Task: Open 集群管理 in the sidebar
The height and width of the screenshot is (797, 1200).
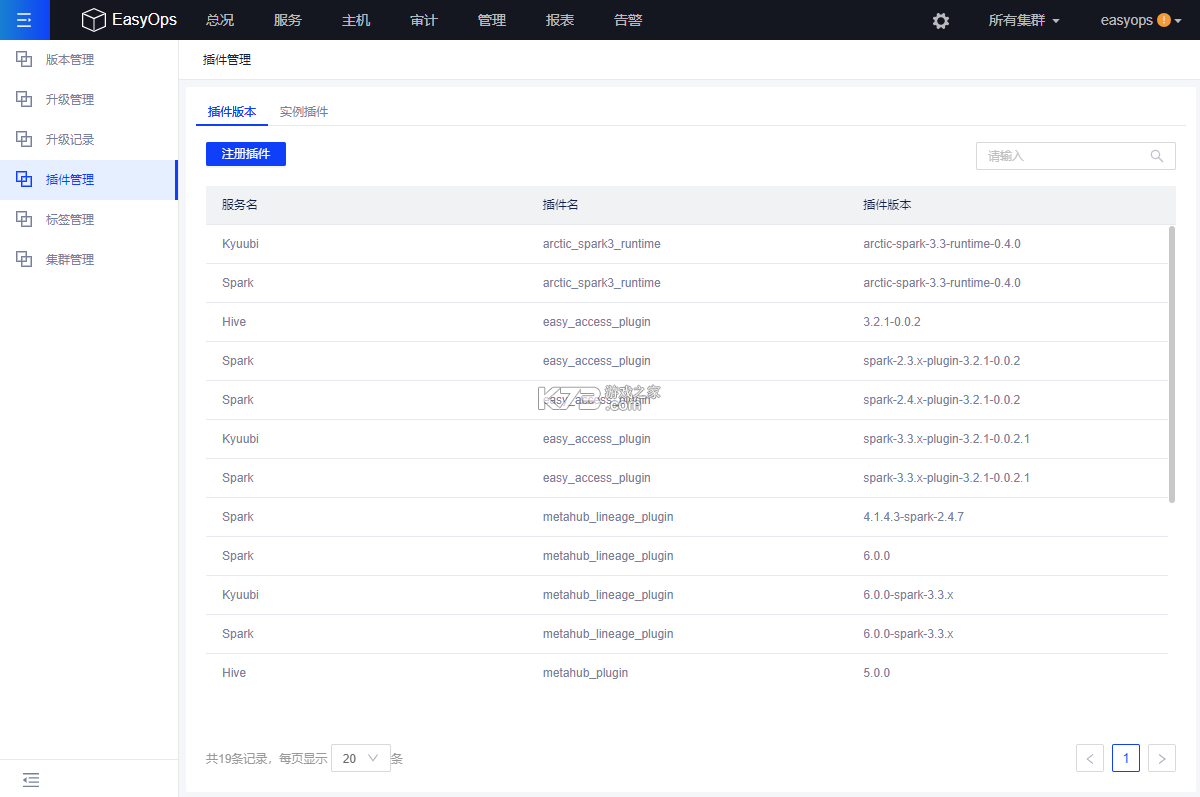Action: [70, 259]
